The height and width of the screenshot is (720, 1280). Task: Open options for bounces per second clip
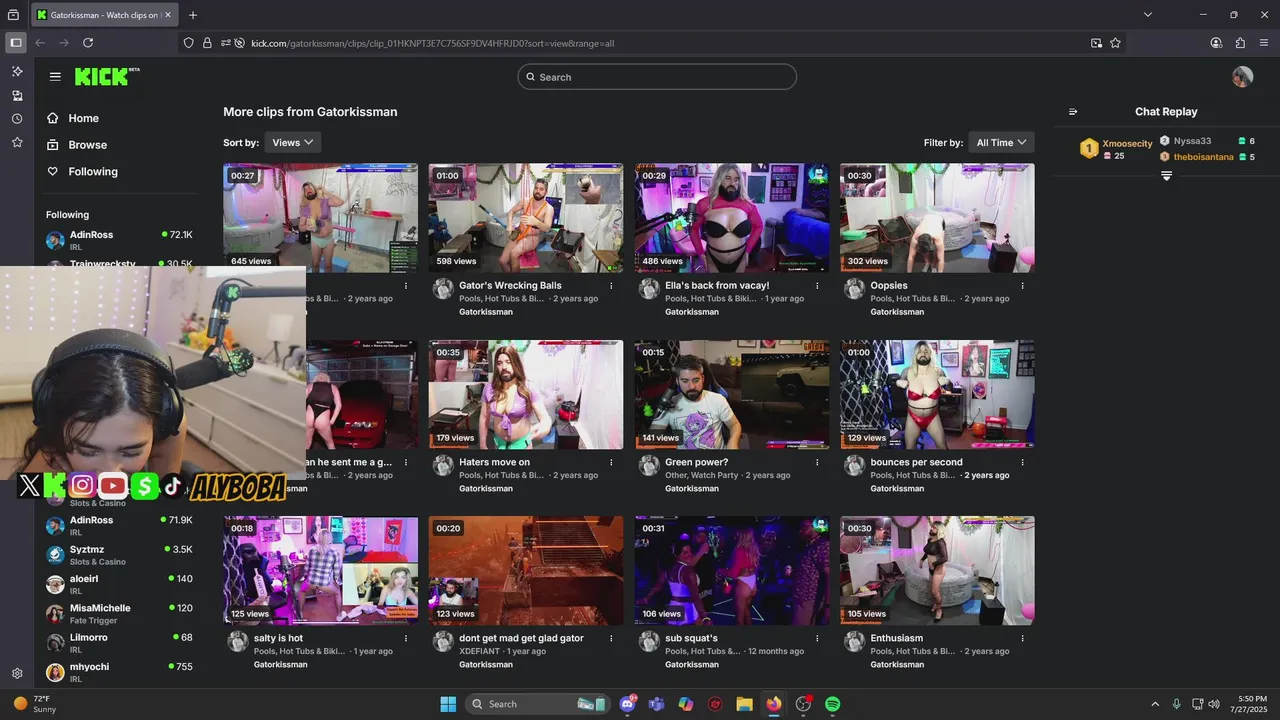[1022, 462]
